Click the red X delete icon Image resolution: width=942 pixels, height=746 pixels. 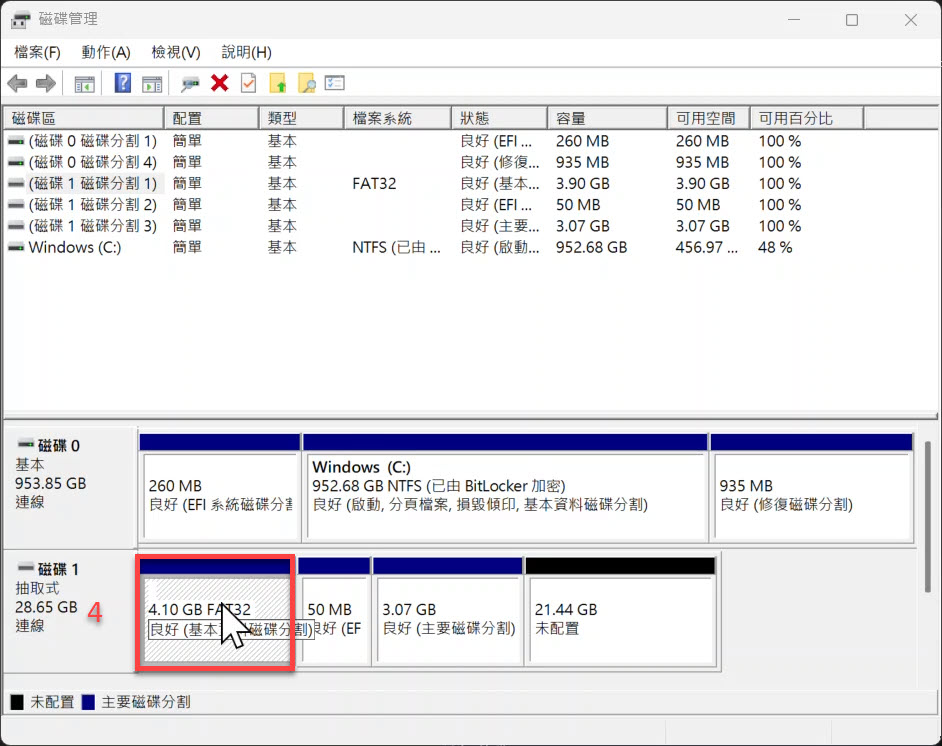pyautogui.click(x=220, y=84)
